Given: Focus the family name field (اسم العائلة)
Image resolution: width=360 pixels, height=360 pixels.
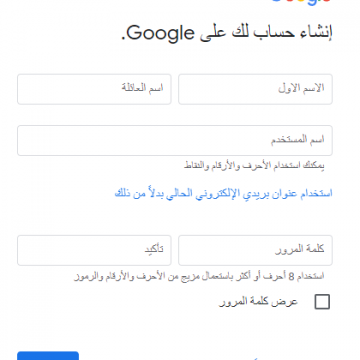Looking at the screenshot, I should (x=94, y=89).
